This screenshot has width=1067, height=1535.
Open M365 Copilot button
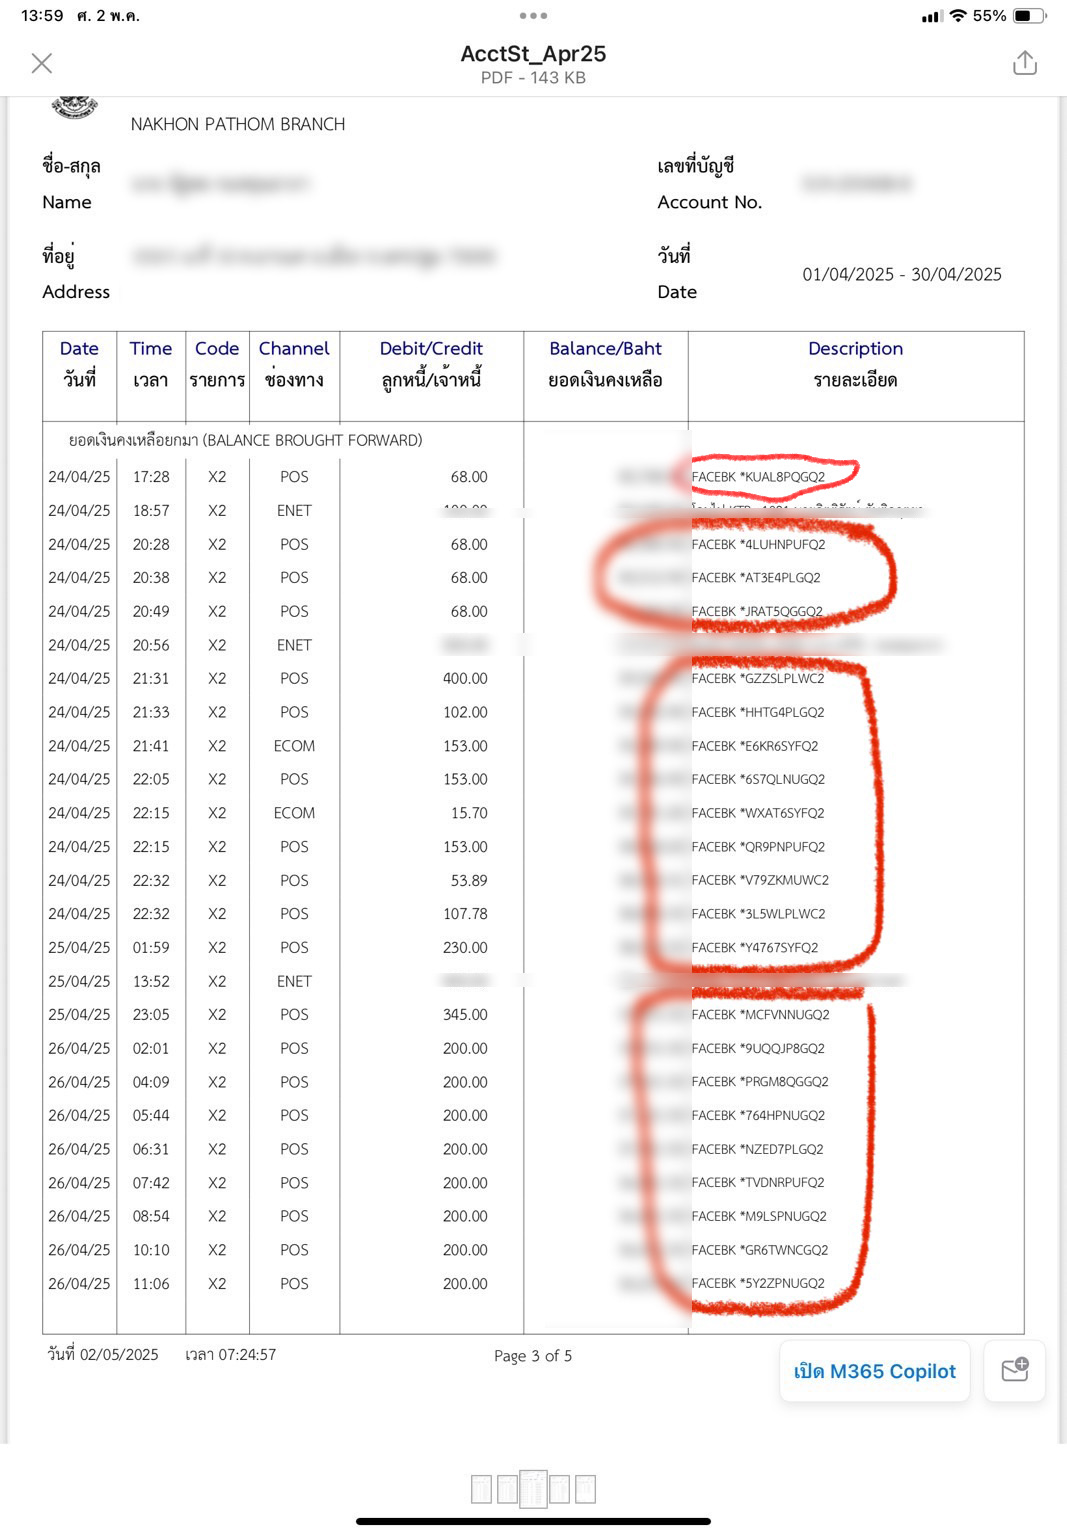coord(874,1371)
